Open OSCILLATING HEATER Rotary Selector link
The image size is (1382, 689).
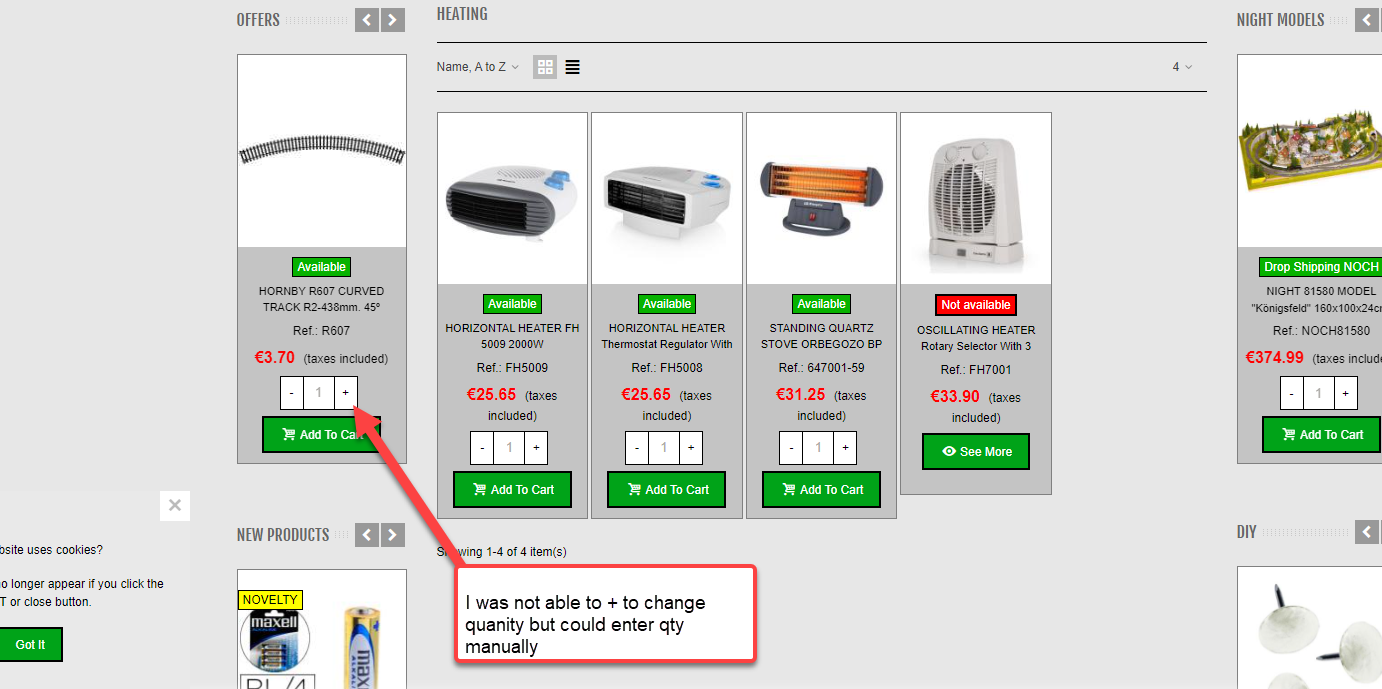click(x=976, y=338)
